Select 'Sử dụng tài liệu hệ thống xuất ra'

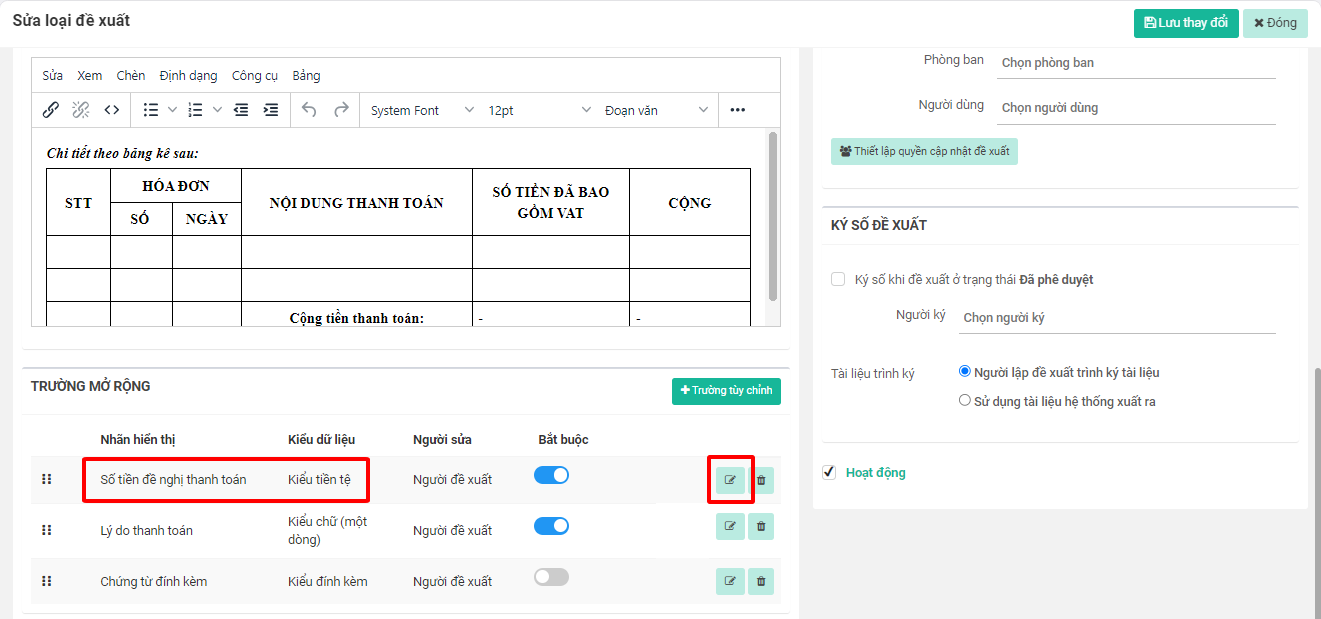(x=965, y=401)
